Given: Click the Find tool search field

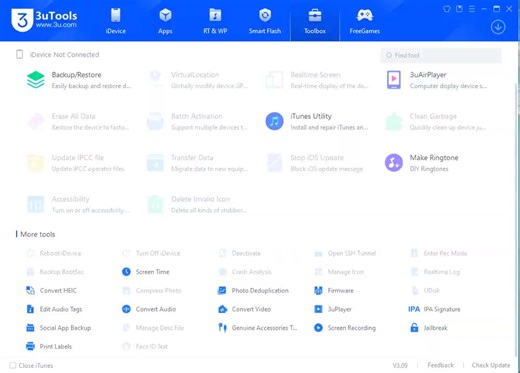Looking at the screenshot, I should coord(441,55).
